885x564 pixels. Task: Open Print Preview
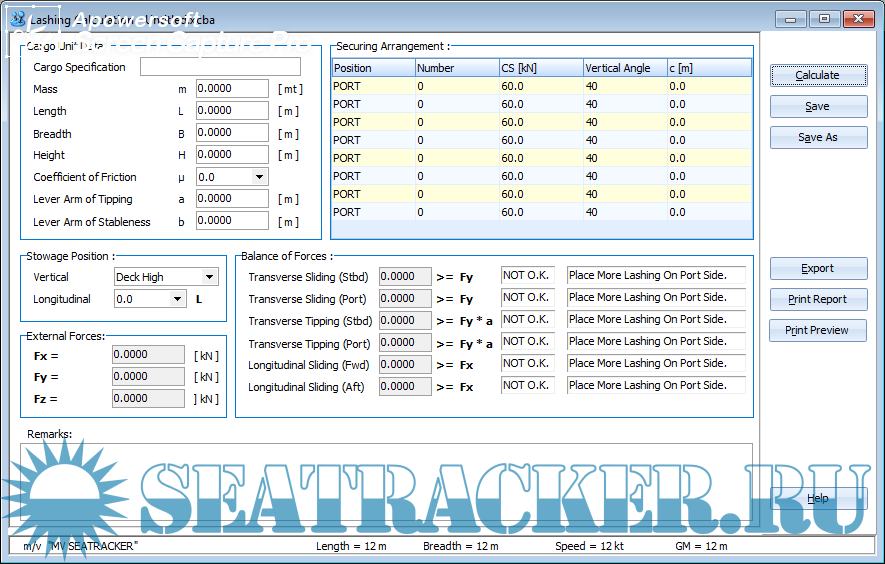point(817,330)
